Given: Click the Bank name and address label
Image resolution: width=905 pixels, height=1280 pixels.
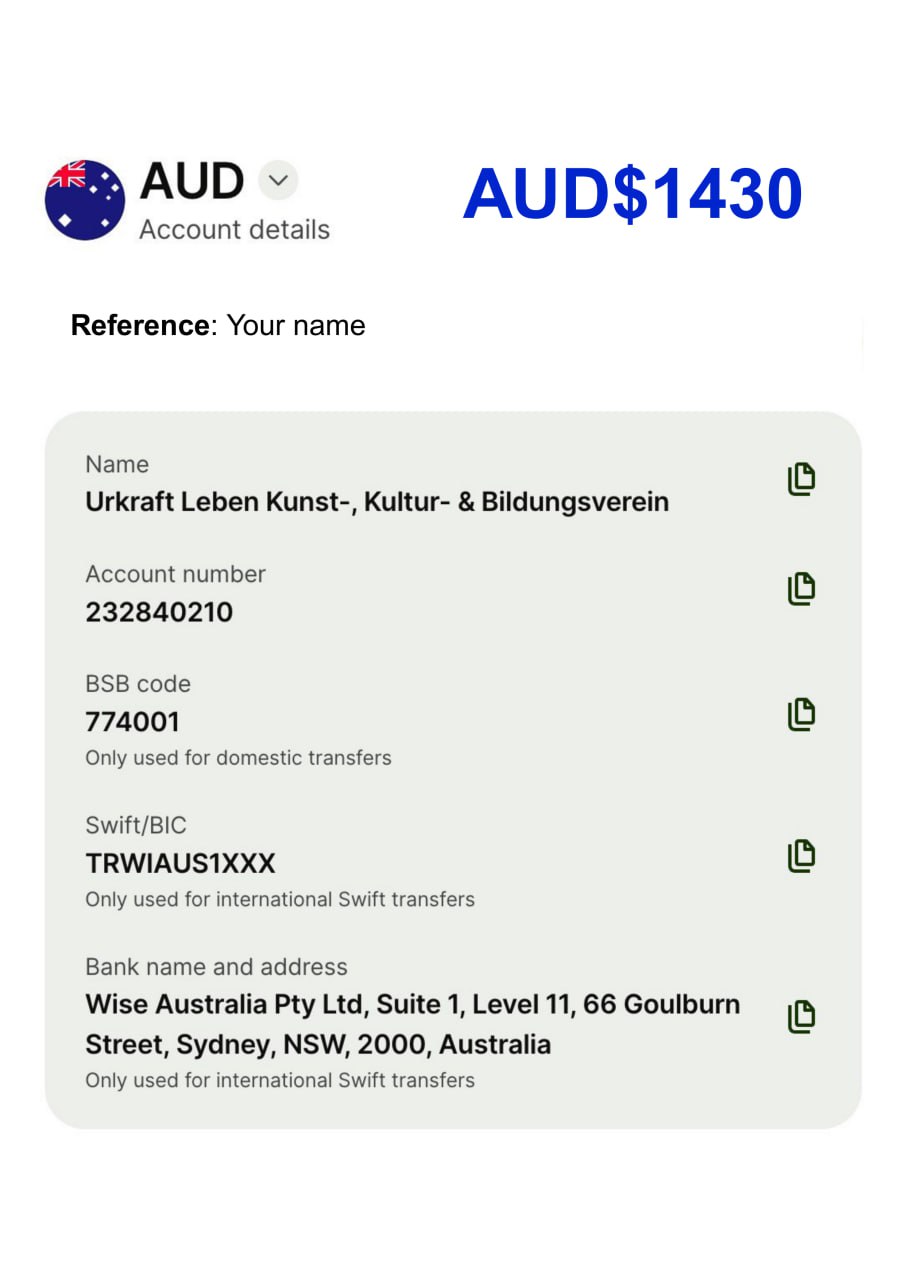Looking at the screenshot, I should point(216,967).
